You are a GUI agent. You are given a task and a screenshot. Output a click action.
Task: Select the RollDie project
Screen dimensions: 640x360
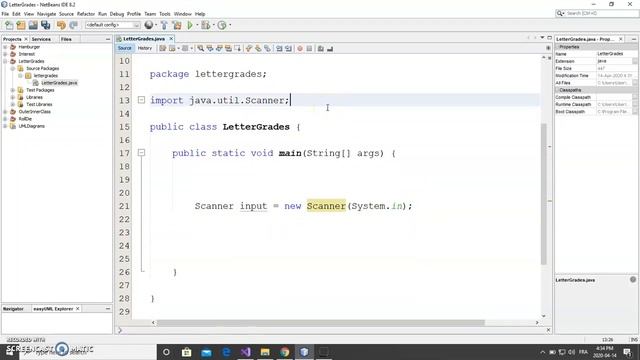click(25, 119)
